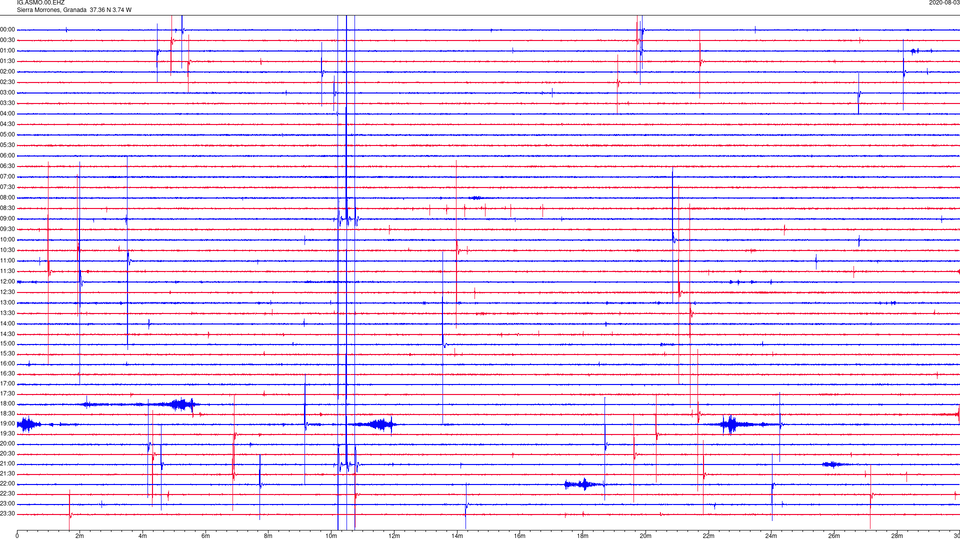Select the 11:00 time label
The height and width of the screenshot is (540, 960).
click(x=8, y=261)
